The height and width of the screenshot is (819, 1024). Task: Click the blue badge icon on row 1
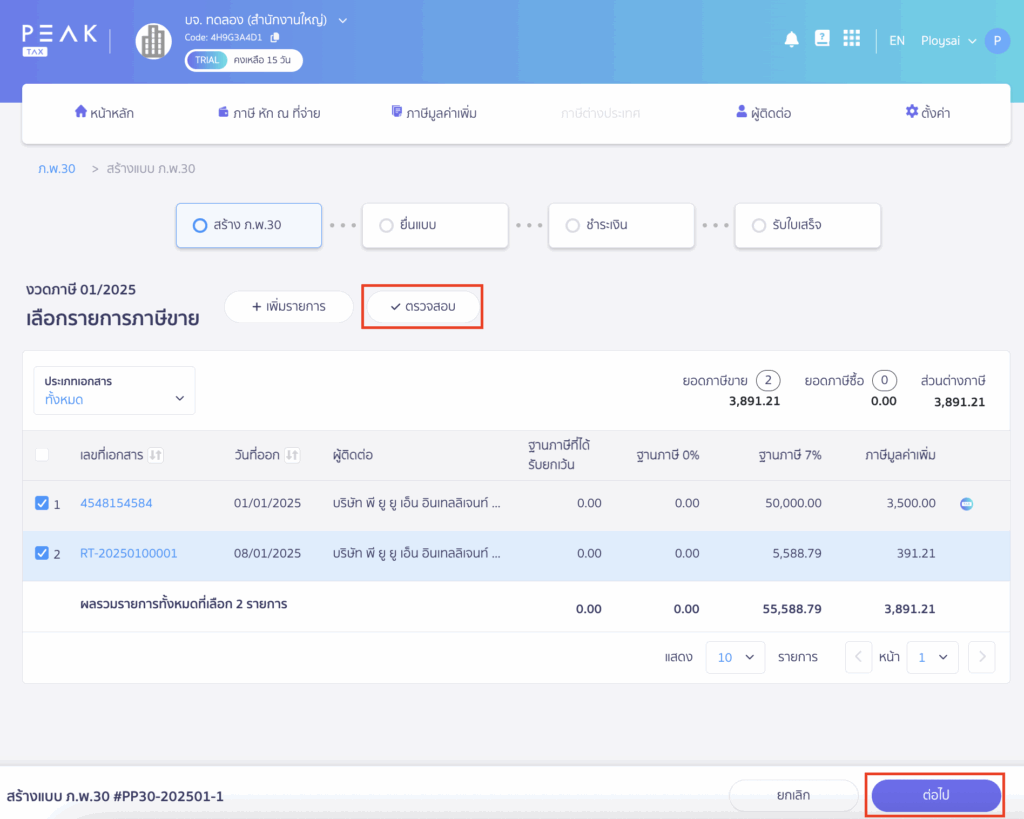(967, 504)
